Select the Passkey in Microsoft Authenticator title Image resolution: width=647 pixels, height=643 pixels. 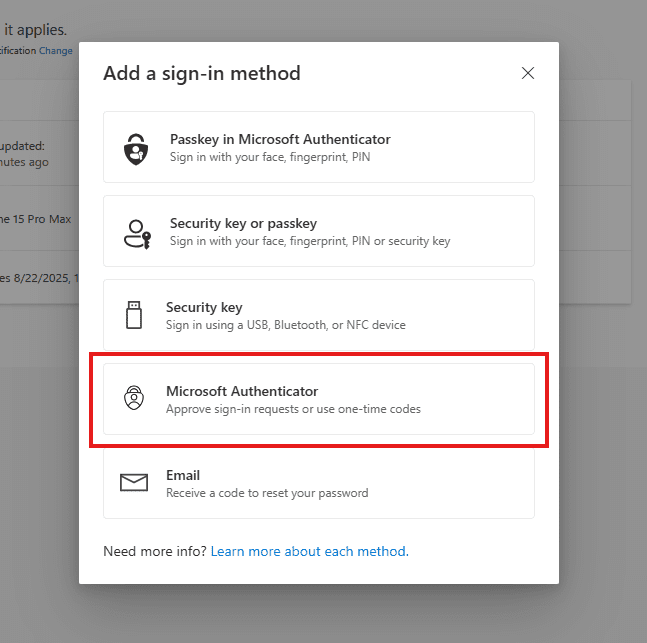pyautogui.click(x=280, y=139)
